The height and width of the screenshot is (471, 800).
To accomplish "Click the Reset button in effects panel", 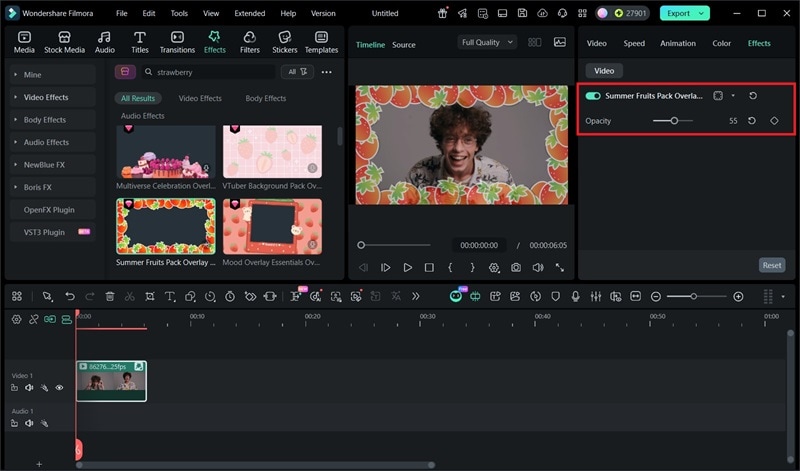I will pos(771,265).
